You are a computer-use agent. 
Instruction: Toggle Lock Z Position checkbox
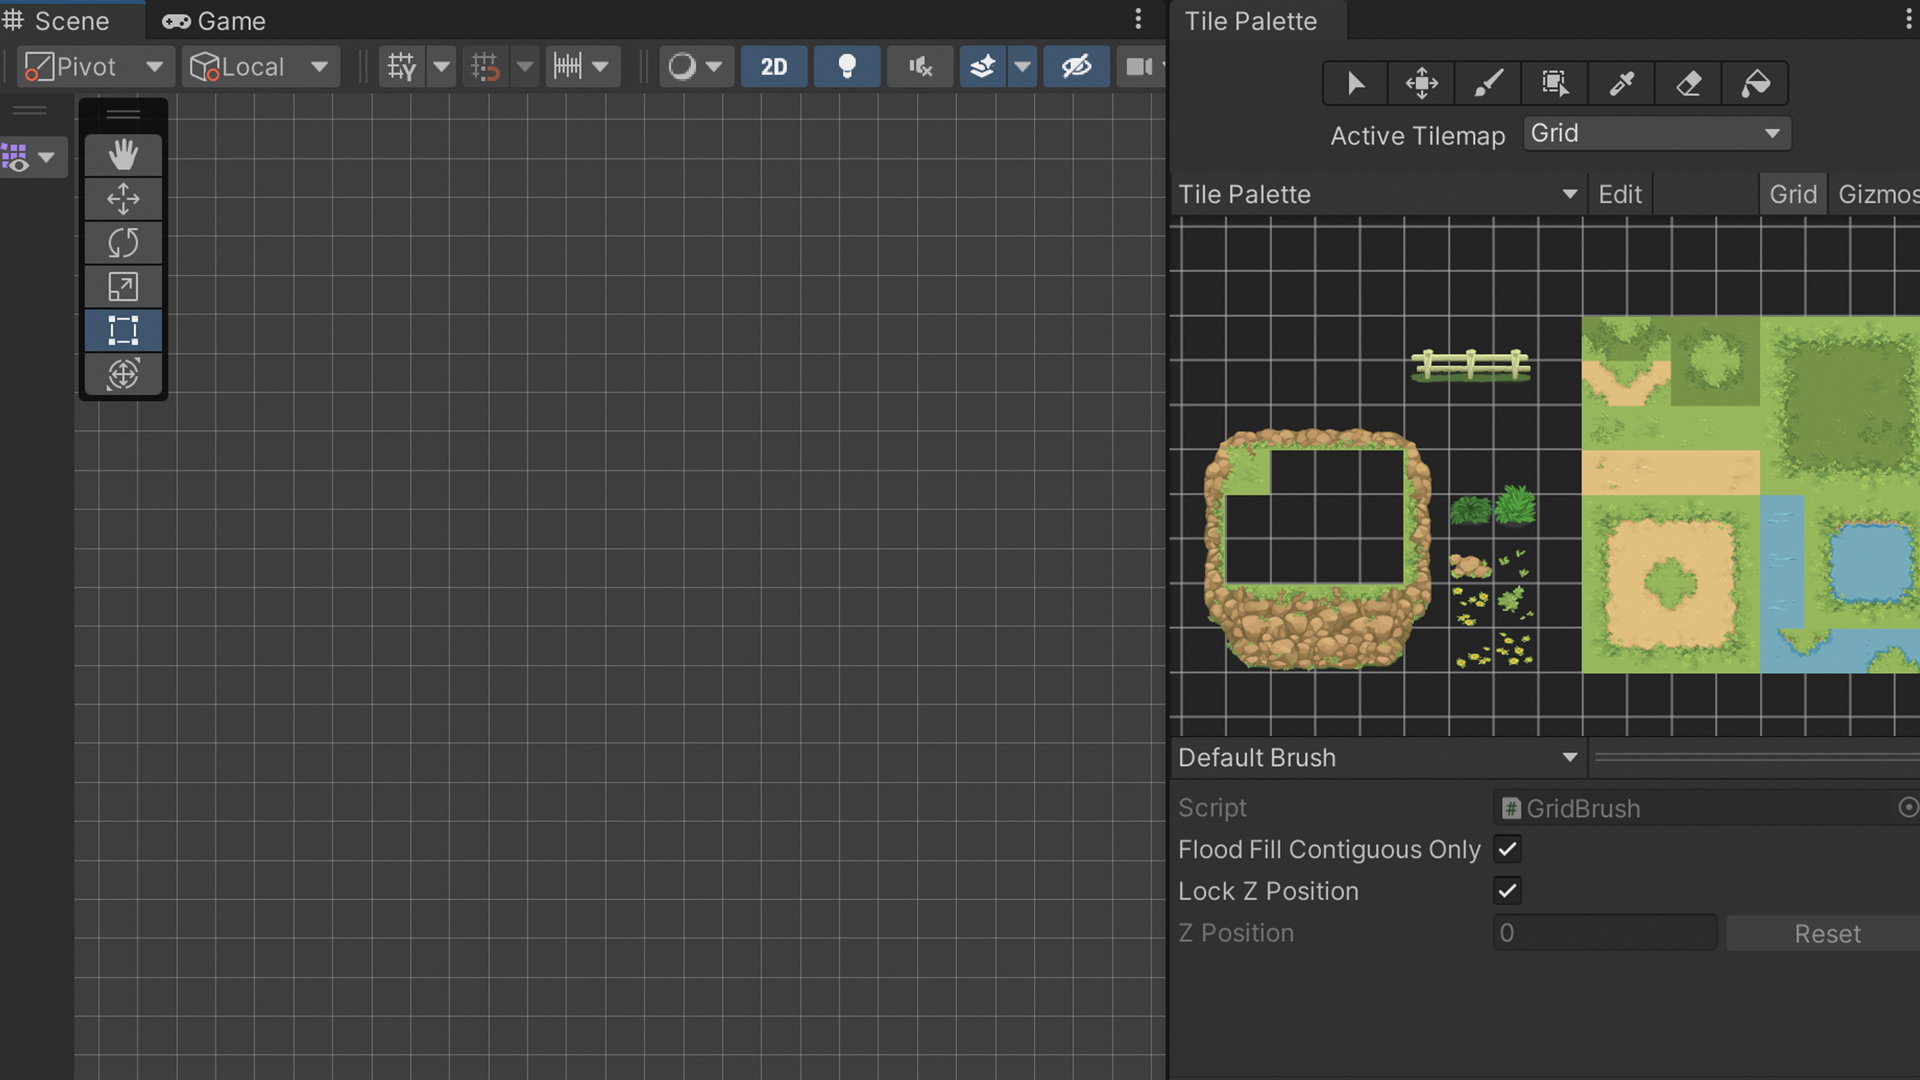coord(1507,891)
